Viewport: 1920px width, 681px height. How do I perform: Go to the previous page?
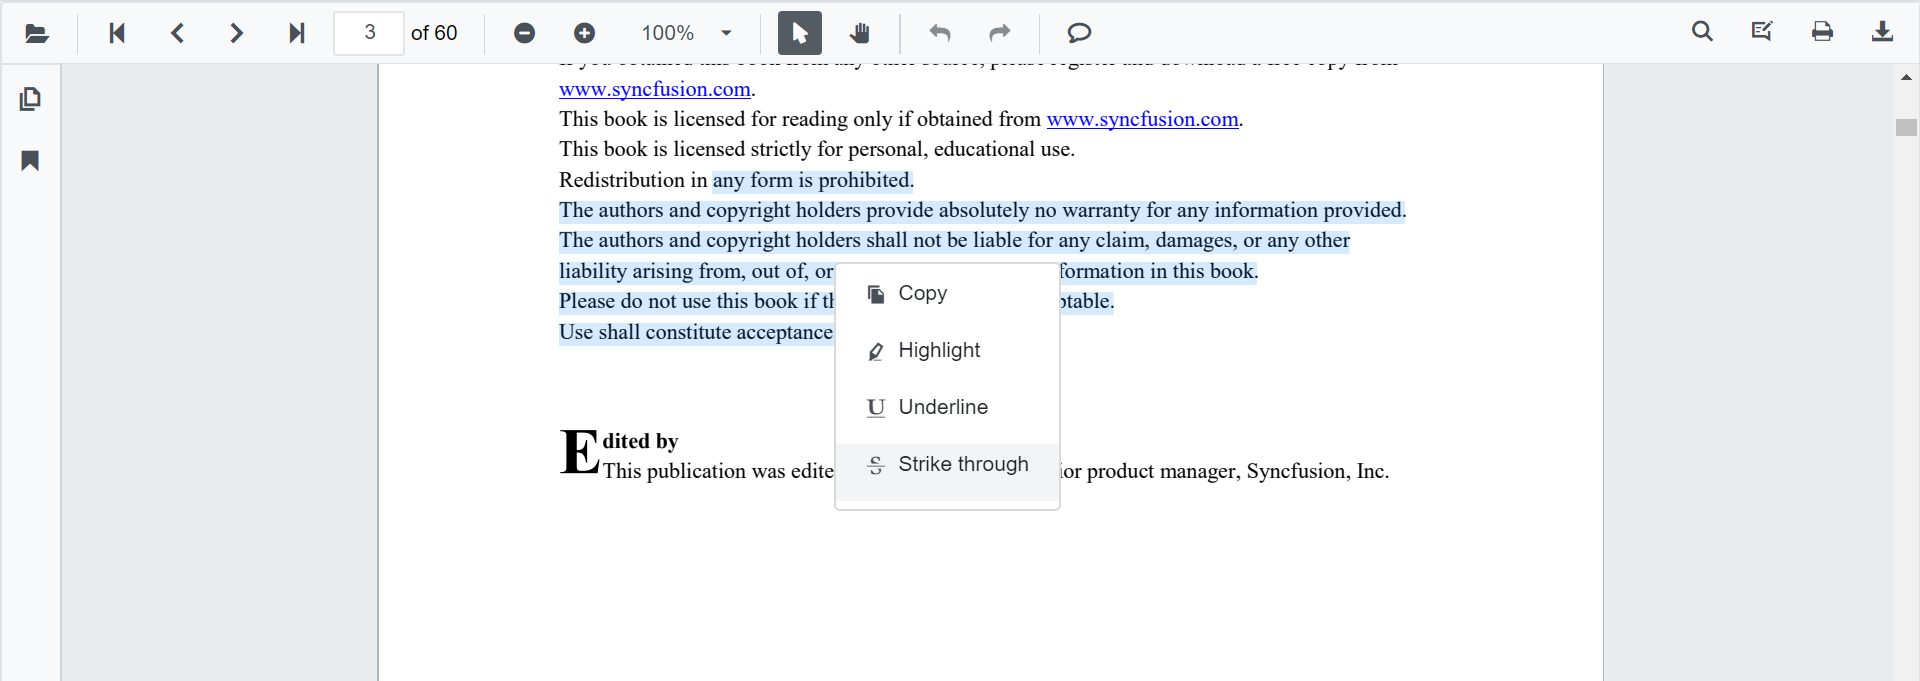click(x=177, y=33)
